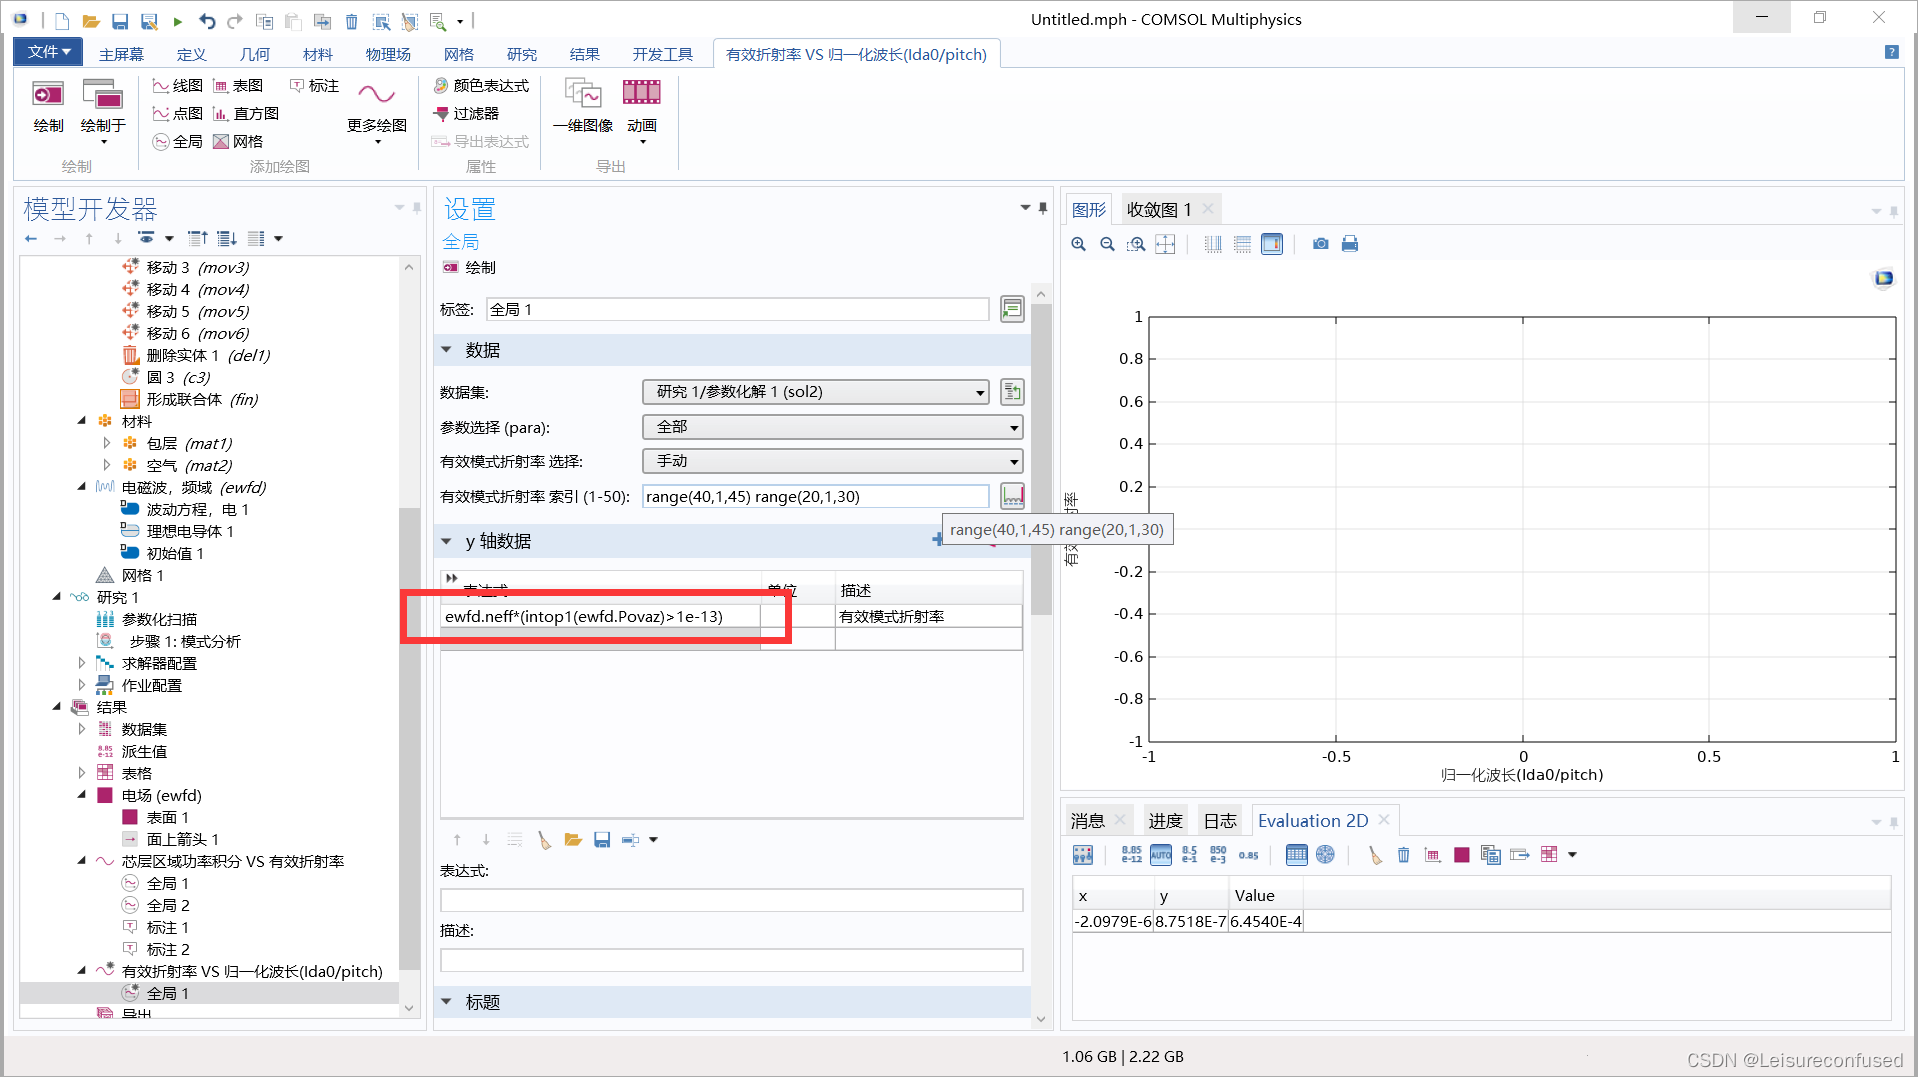Add a 标注 annotation from ribbon
Viewport: 1918px width, 1077px height.
click(314, 86)
